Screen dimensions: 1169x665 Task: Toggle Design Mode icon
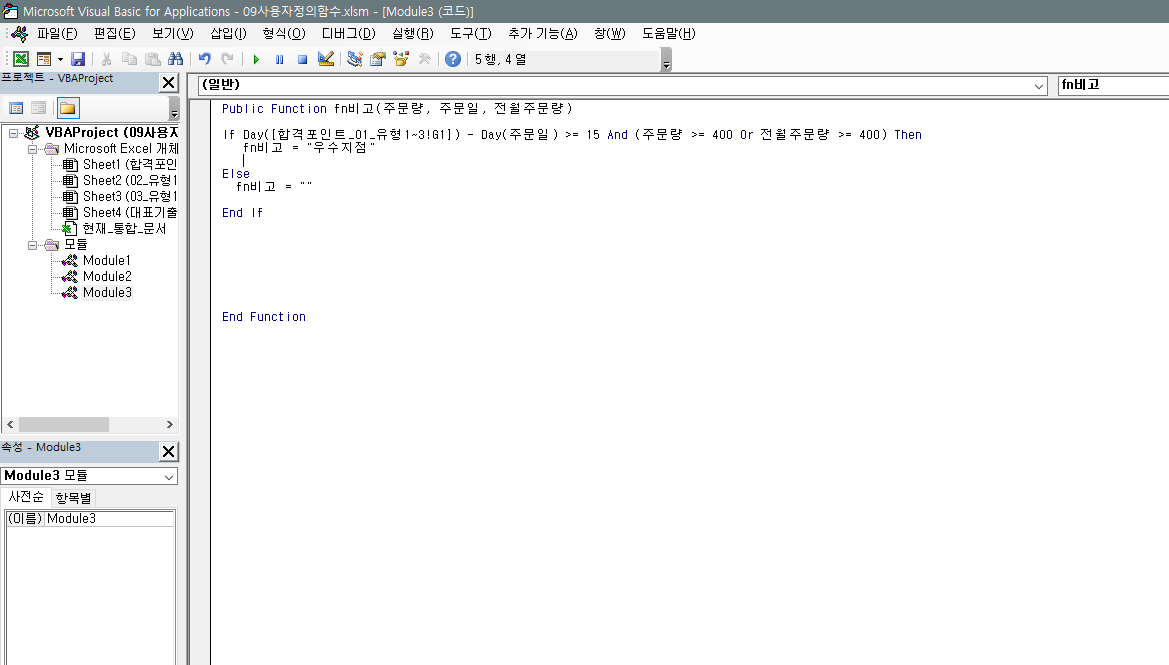tap(325, 59)
